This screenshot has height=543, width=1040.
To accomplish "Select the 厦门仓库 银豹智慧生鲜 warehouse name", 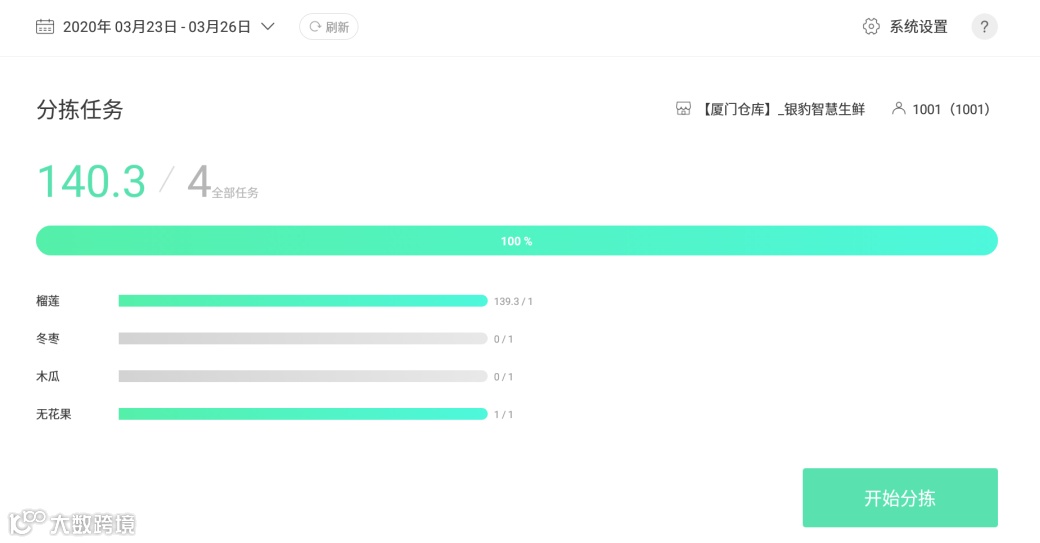I will (x=783, y=109).
